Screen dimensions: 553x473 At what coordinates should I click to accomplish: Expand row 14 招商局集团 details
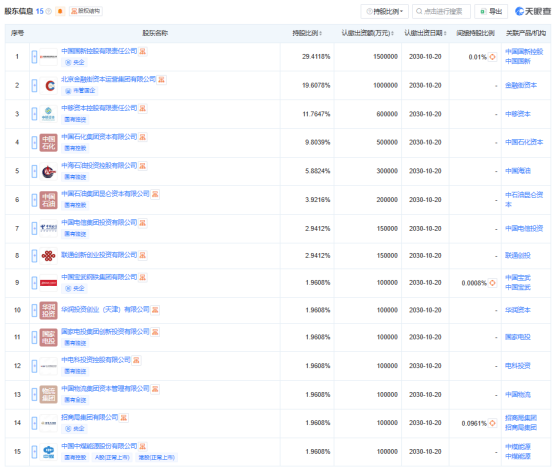[34, 423]
